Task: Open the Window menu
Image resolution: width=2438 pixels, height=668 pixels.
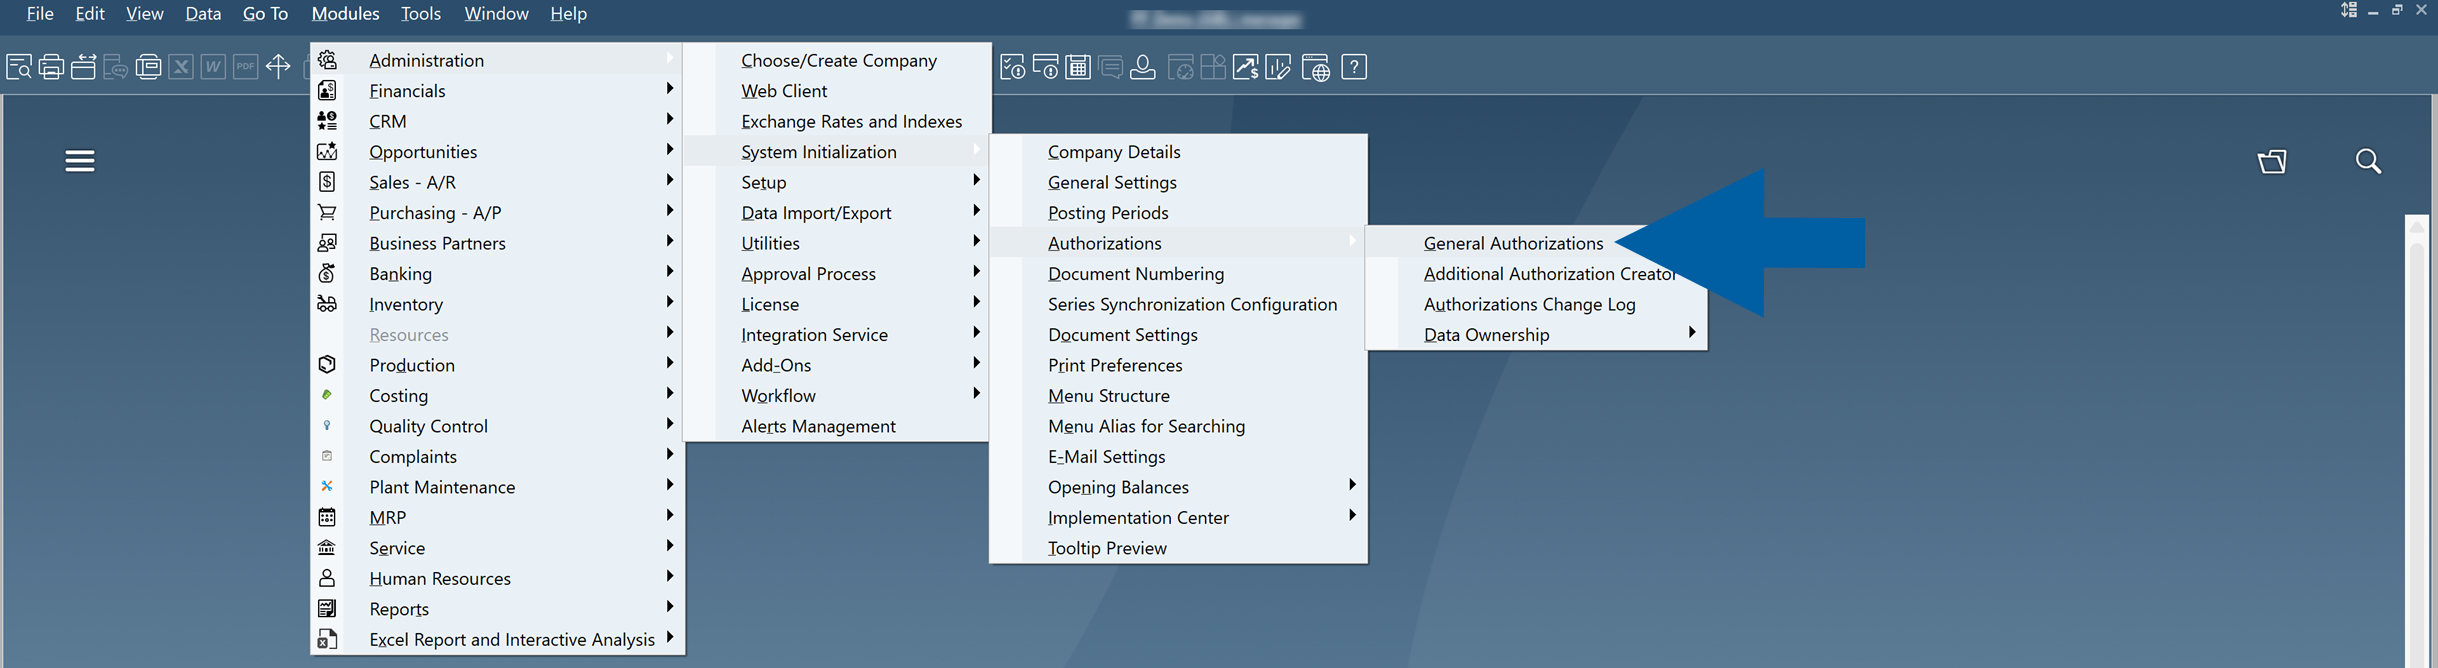Action: coord(496,14)
